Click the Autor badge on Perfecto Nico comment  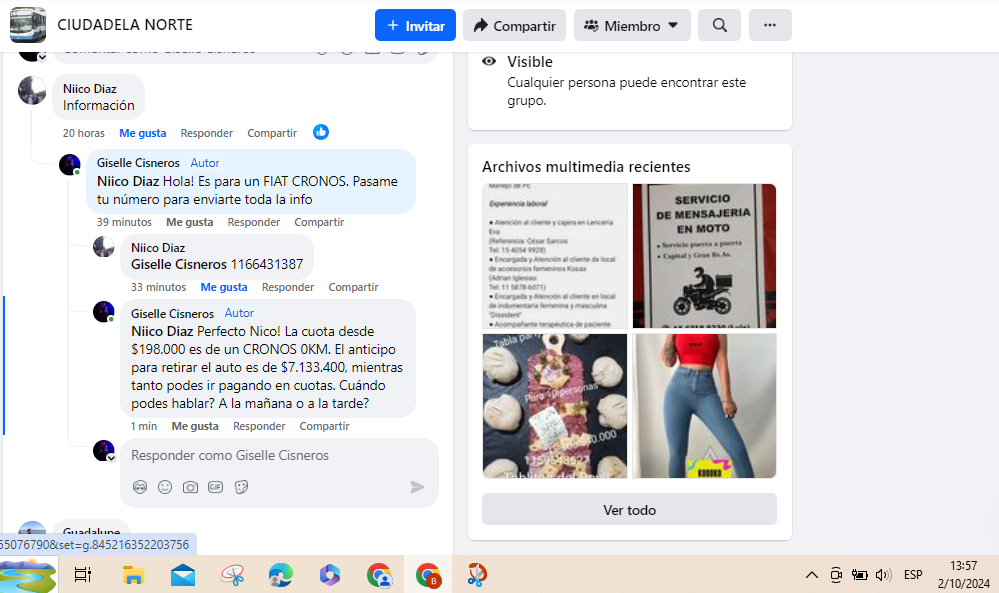[x=239, y=313]
